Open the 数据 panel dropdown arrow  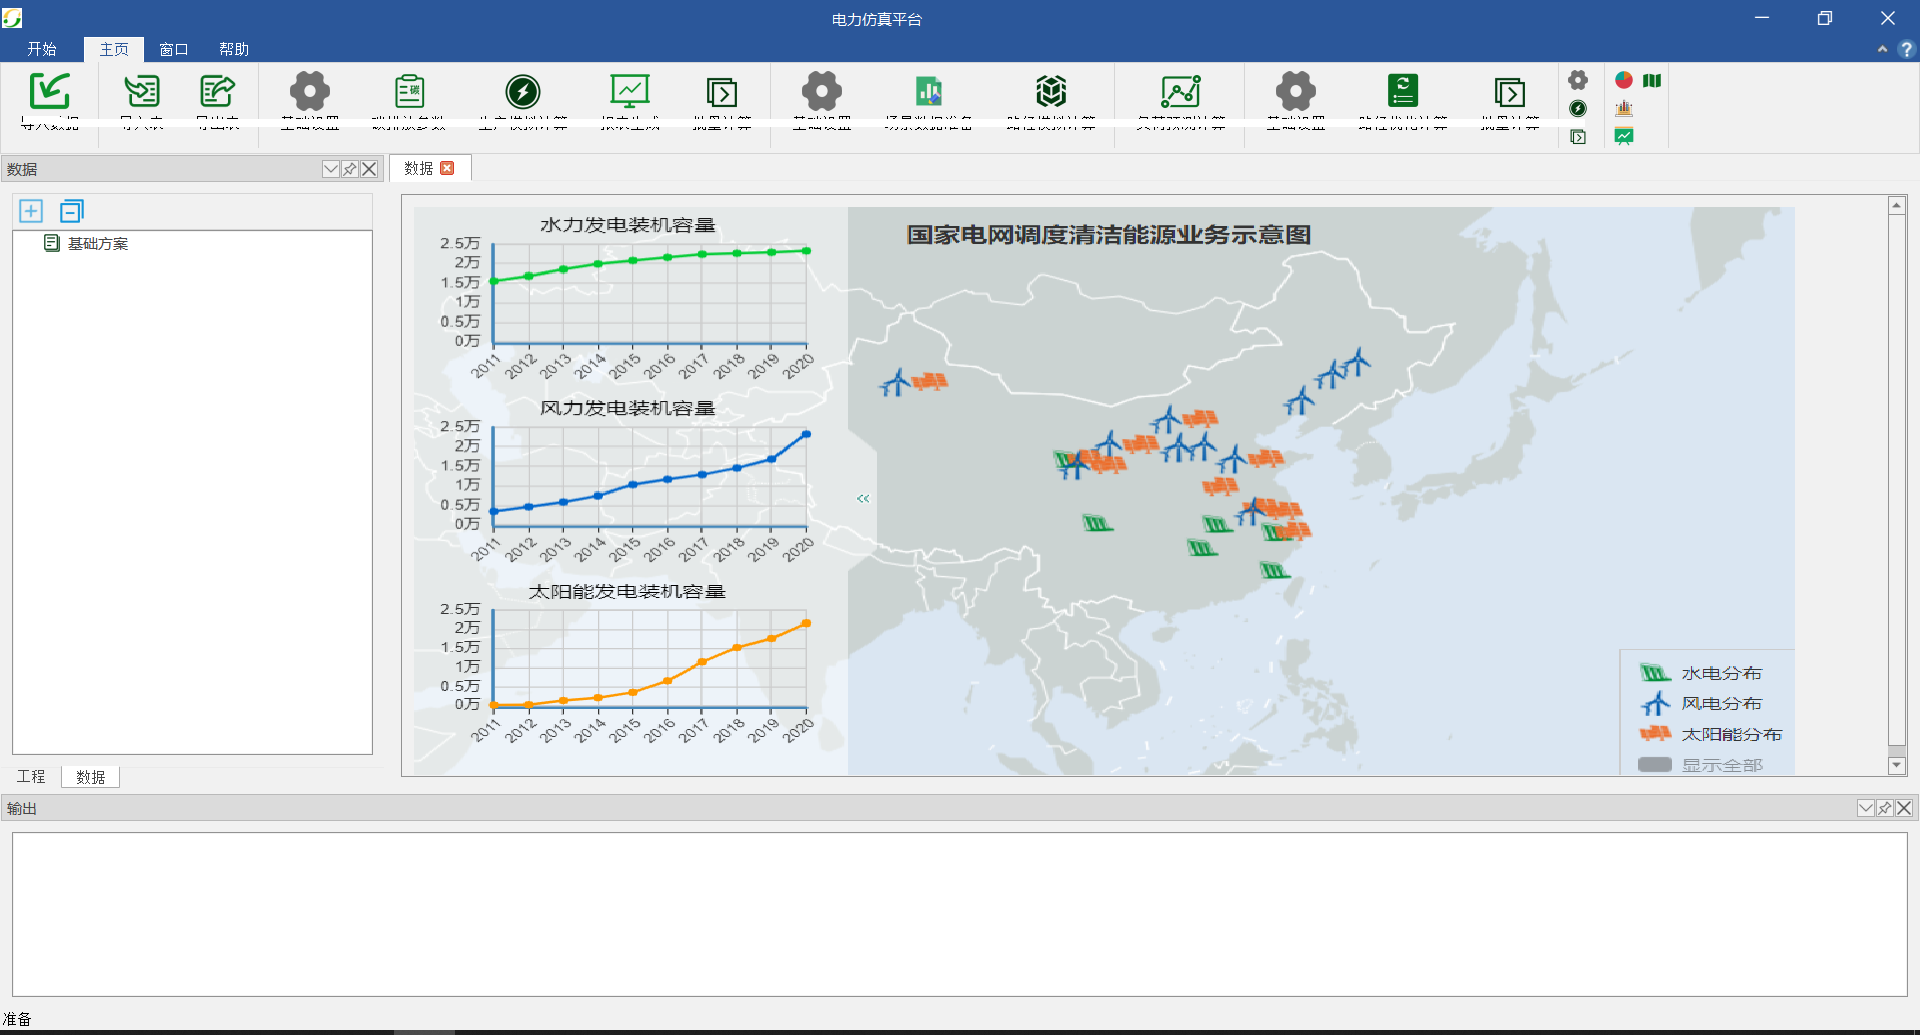point(331,169)
